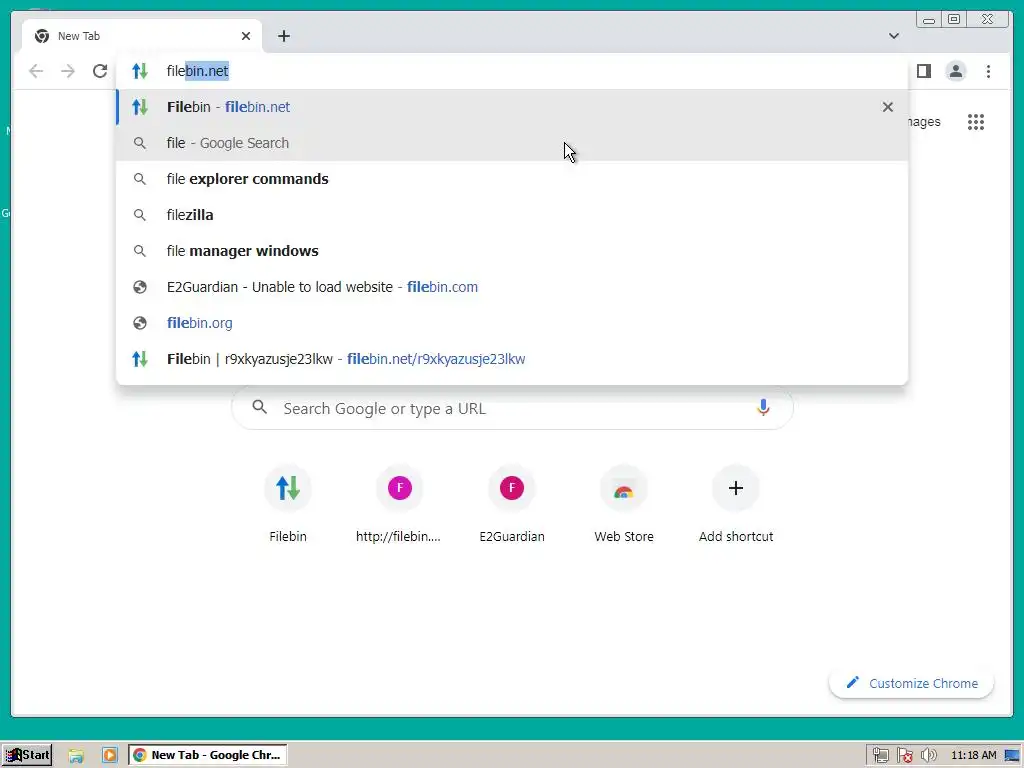Open the volume speaker tray icon
Image resolution: width=1024 pixels, height=768 pixels.
pyautogui.click(x=928, y=756)
